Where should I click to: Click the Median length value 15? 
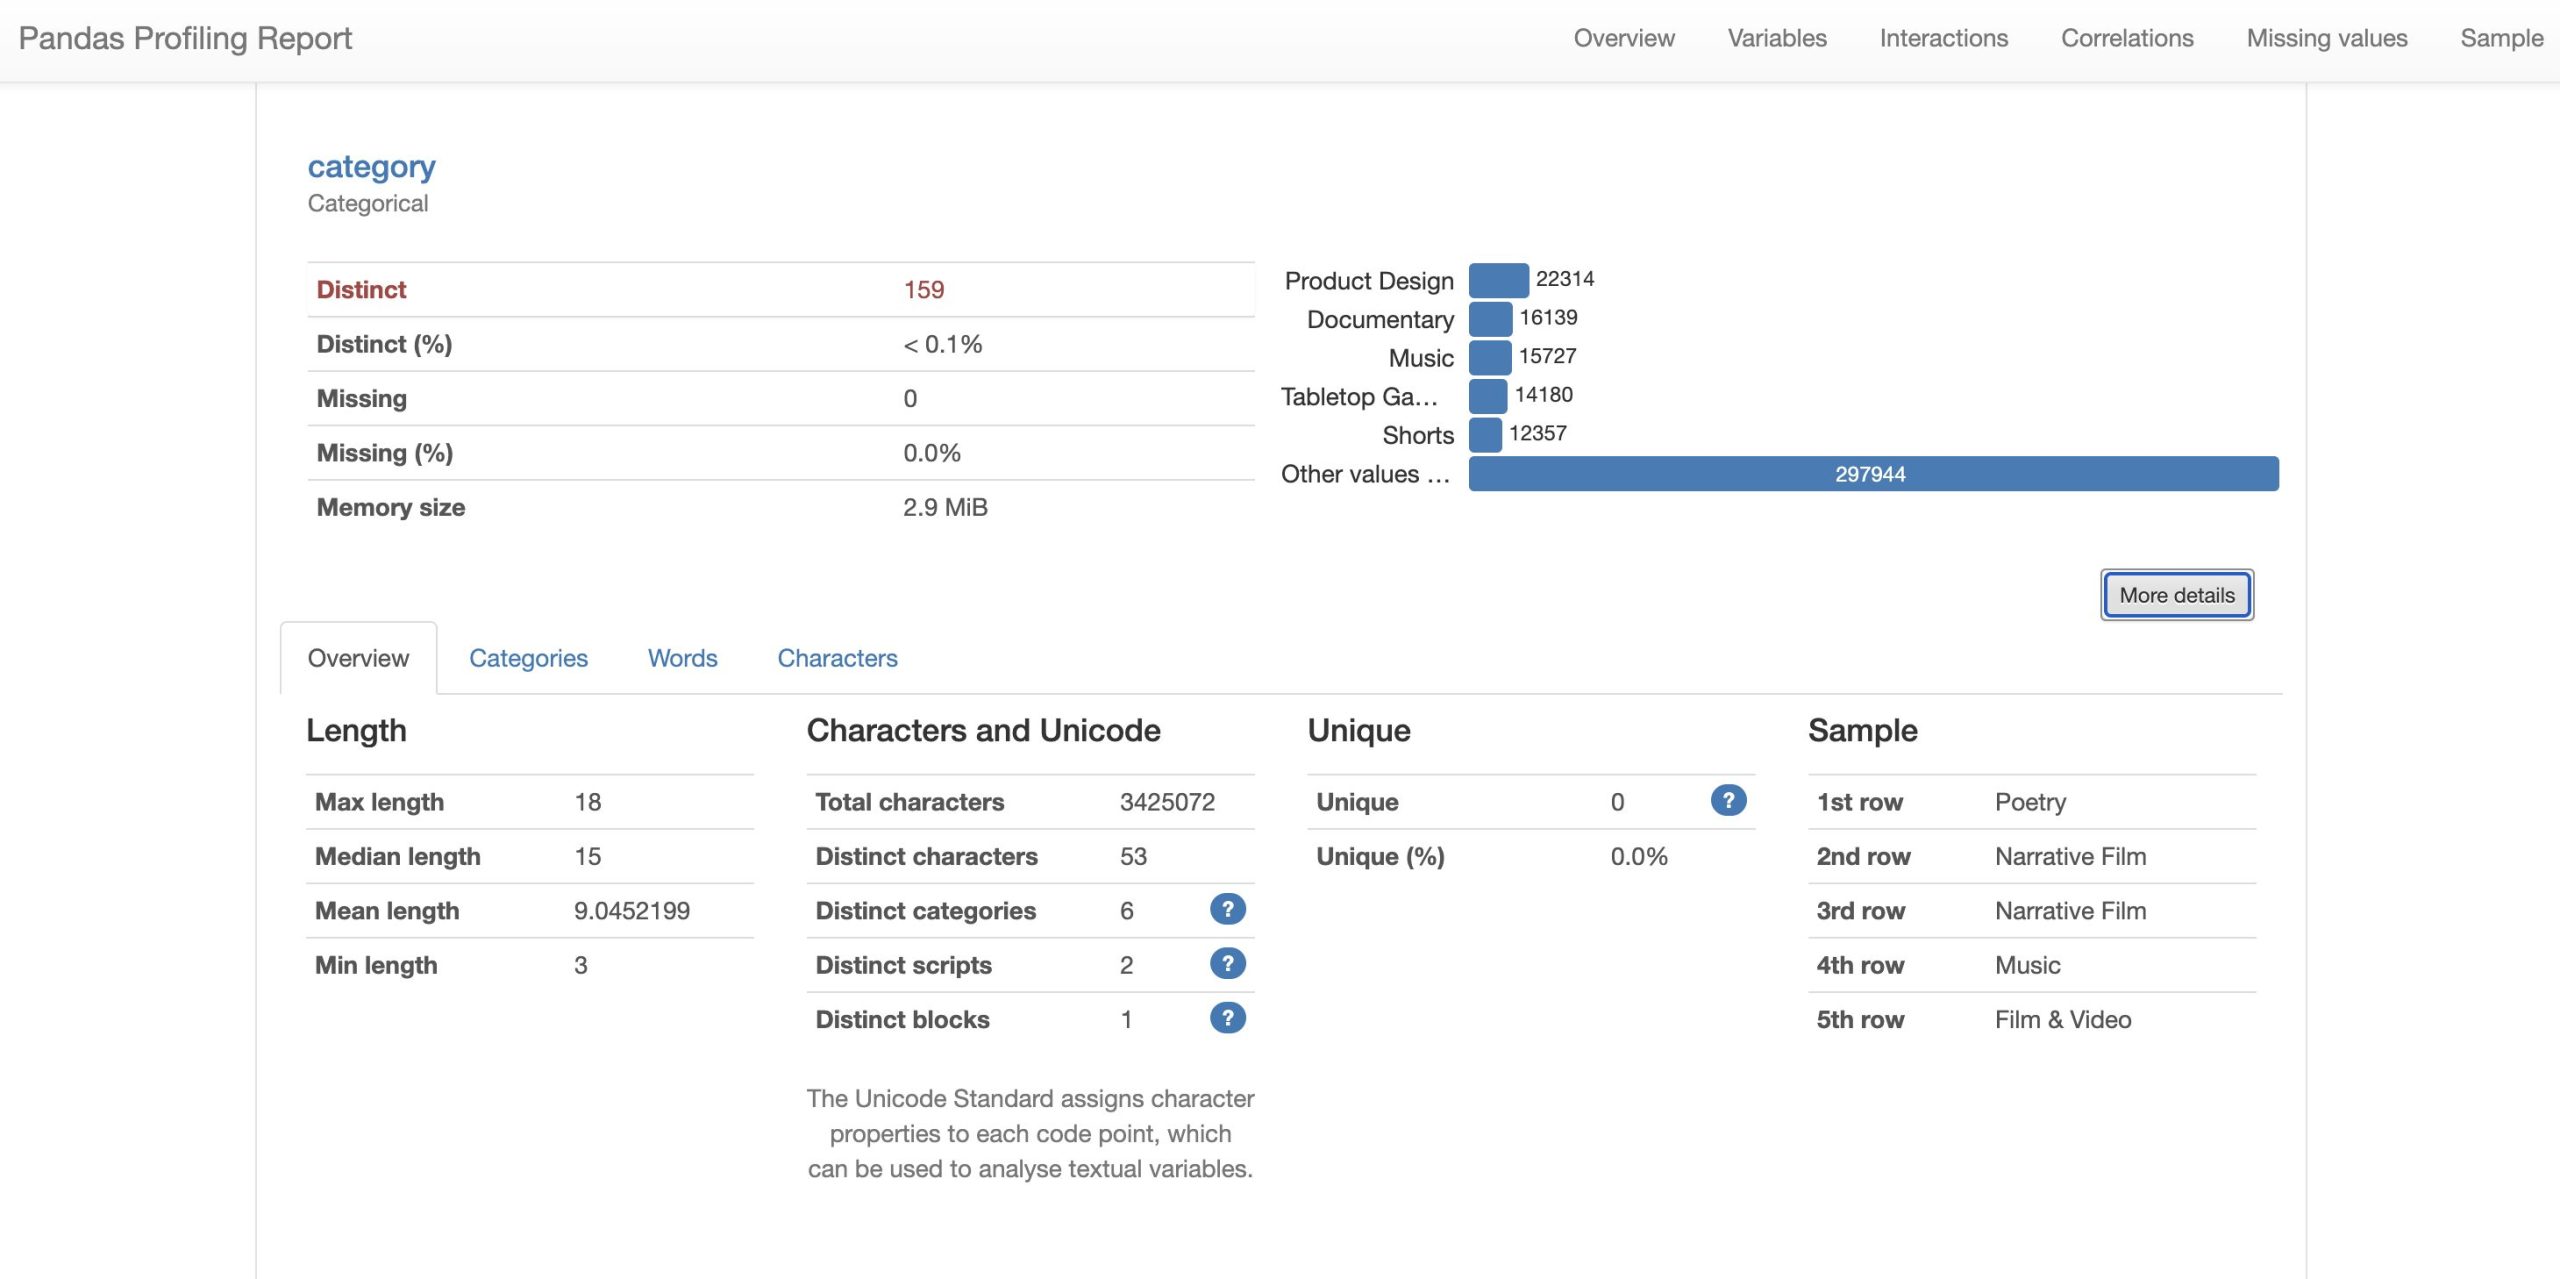pos(588,856)
